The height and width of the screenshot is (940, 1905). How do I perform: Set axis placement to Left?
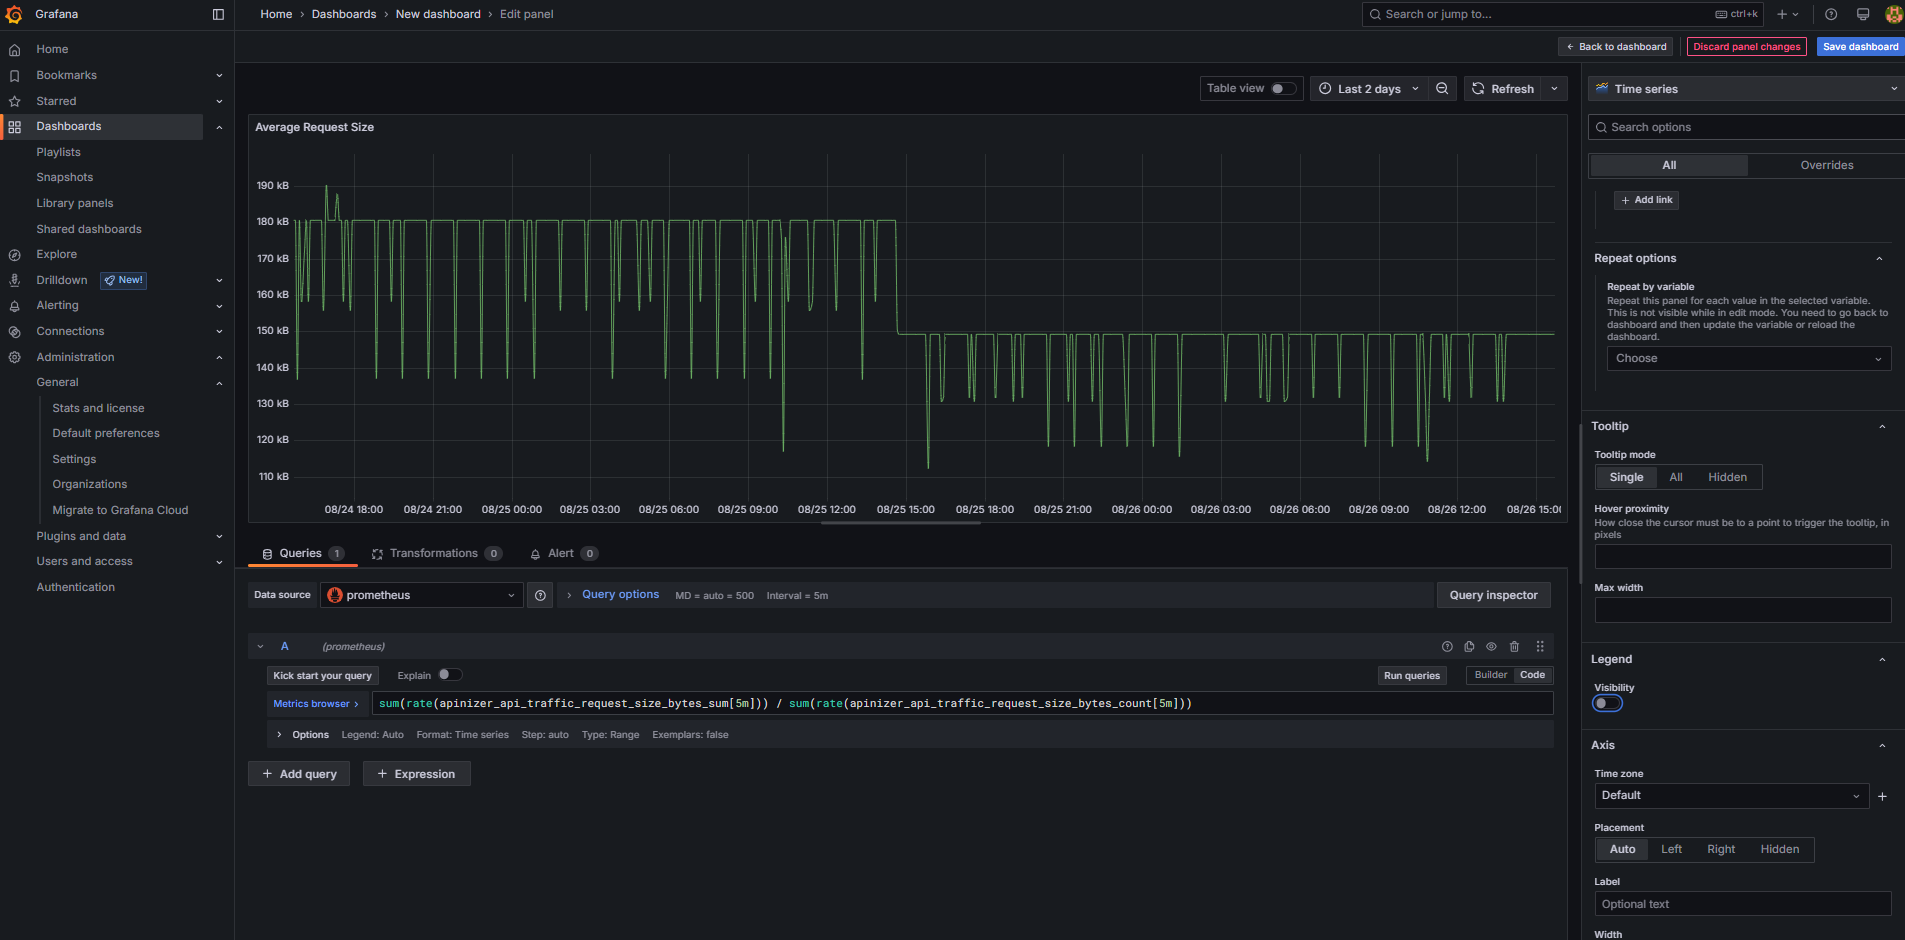click(1671, 850)
